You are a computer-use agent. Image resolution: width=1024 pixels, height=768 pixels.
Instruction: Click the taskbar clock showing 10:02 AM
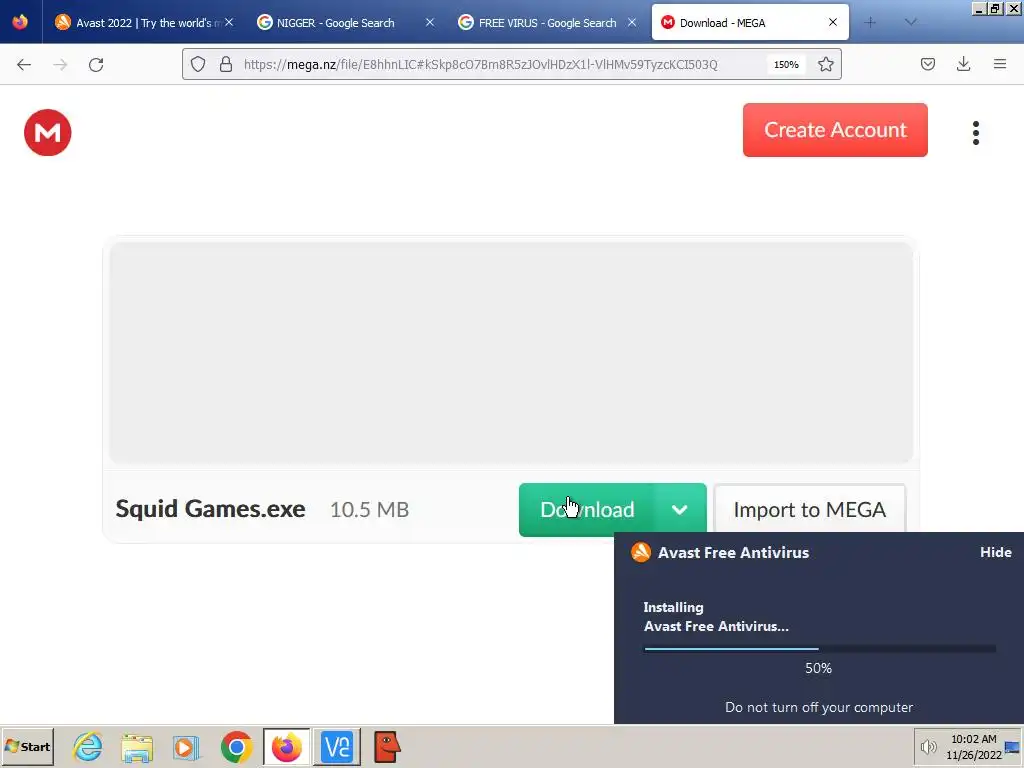(973, 746)
